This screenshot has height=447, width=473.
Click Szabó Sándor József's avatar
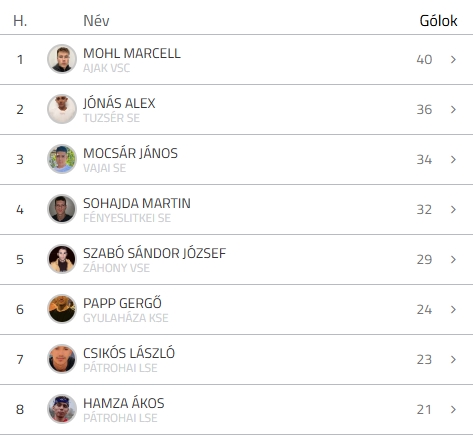point(62,259)
